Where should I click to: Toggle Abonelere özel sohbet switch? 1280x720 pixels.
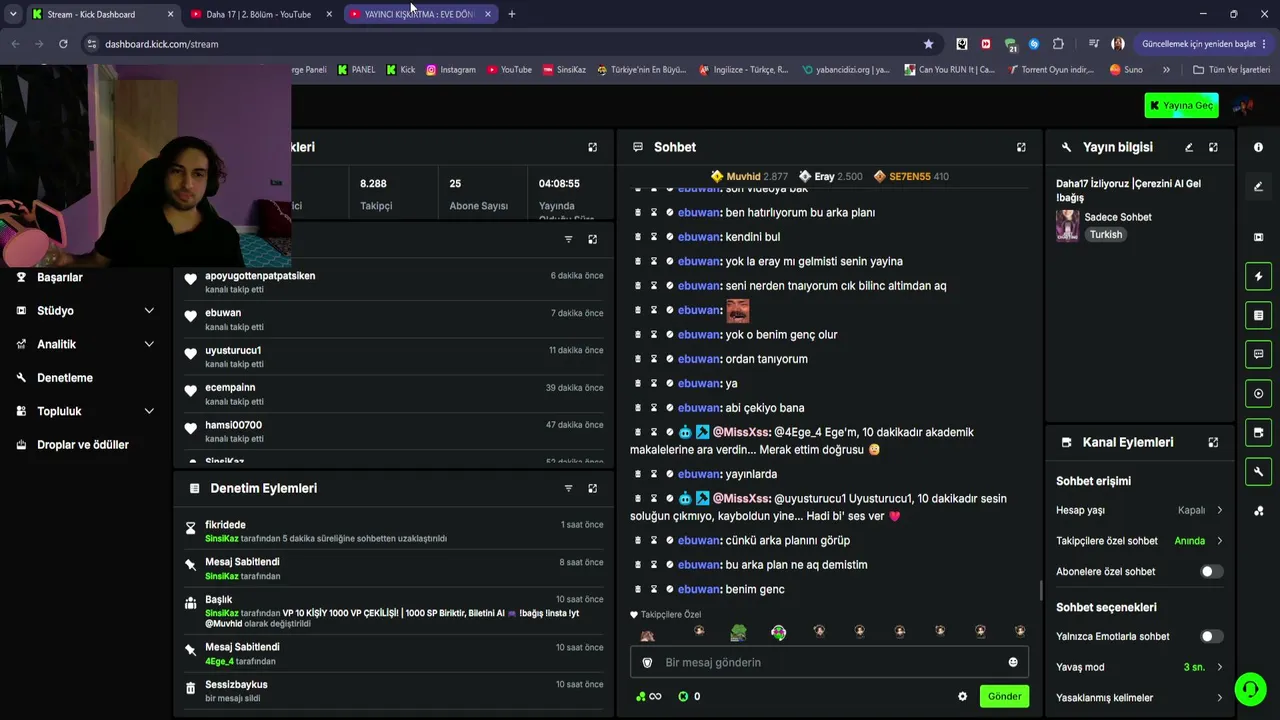(x=1211, y=572)
